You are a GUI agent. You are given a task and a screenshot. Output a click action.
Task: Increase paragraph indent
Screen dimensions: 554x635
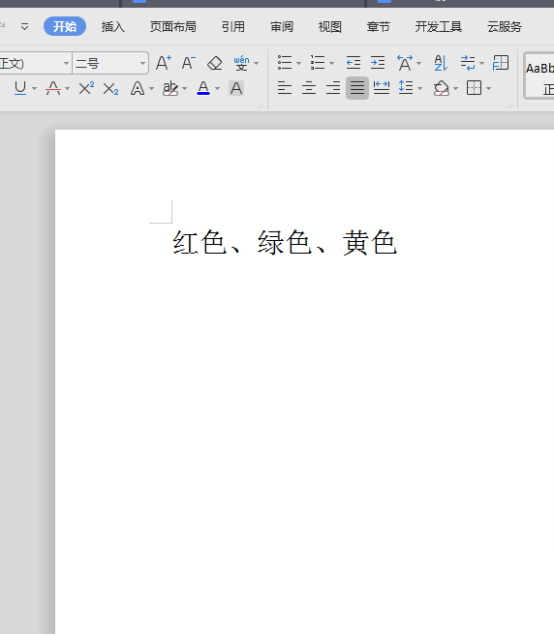pos(377,63)
